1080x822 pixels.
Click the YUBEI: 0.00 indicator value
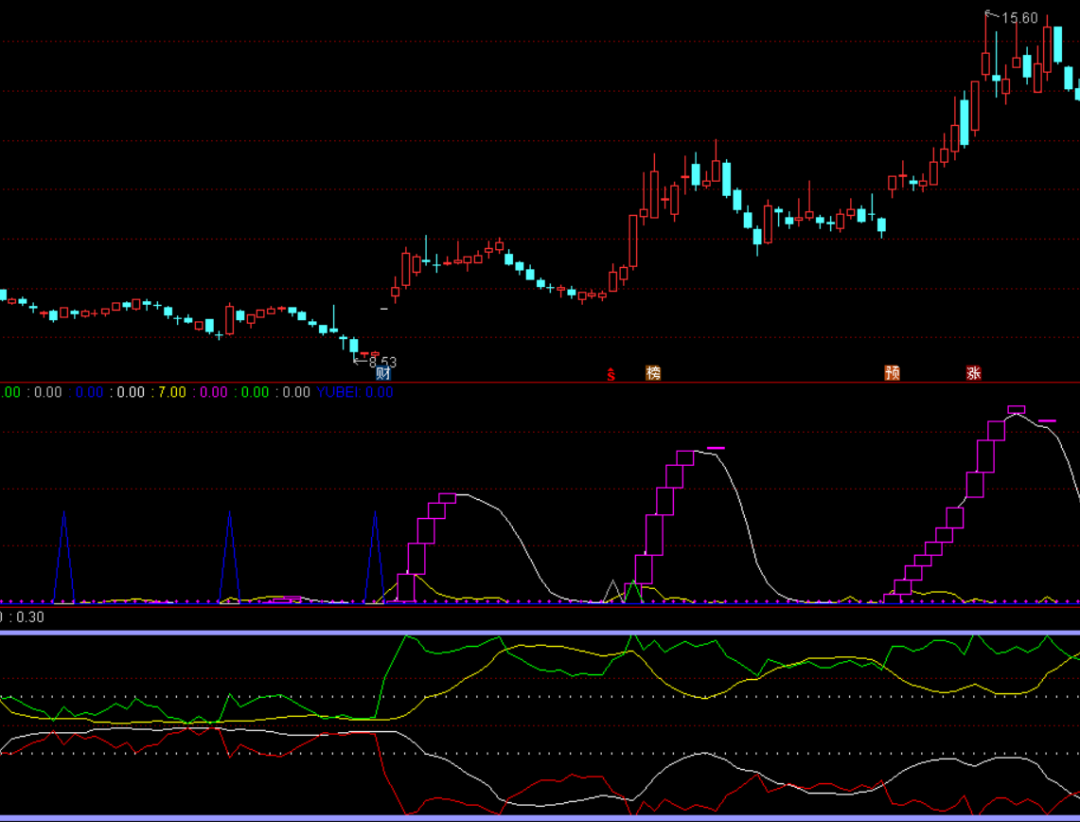355,393
